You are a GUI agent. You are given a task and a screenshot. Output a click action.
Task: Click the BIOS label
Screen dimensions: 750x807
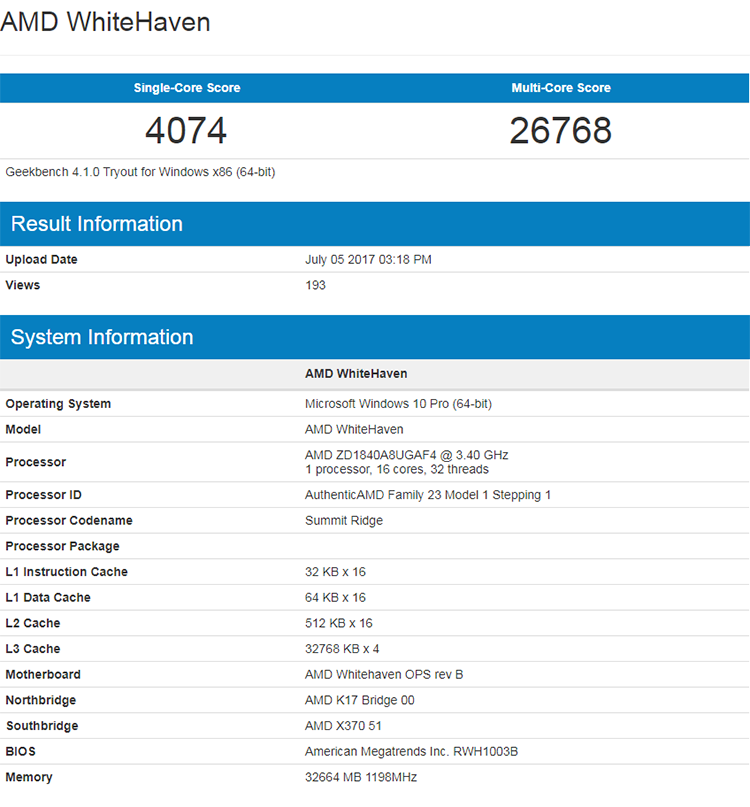coord(21,751)
